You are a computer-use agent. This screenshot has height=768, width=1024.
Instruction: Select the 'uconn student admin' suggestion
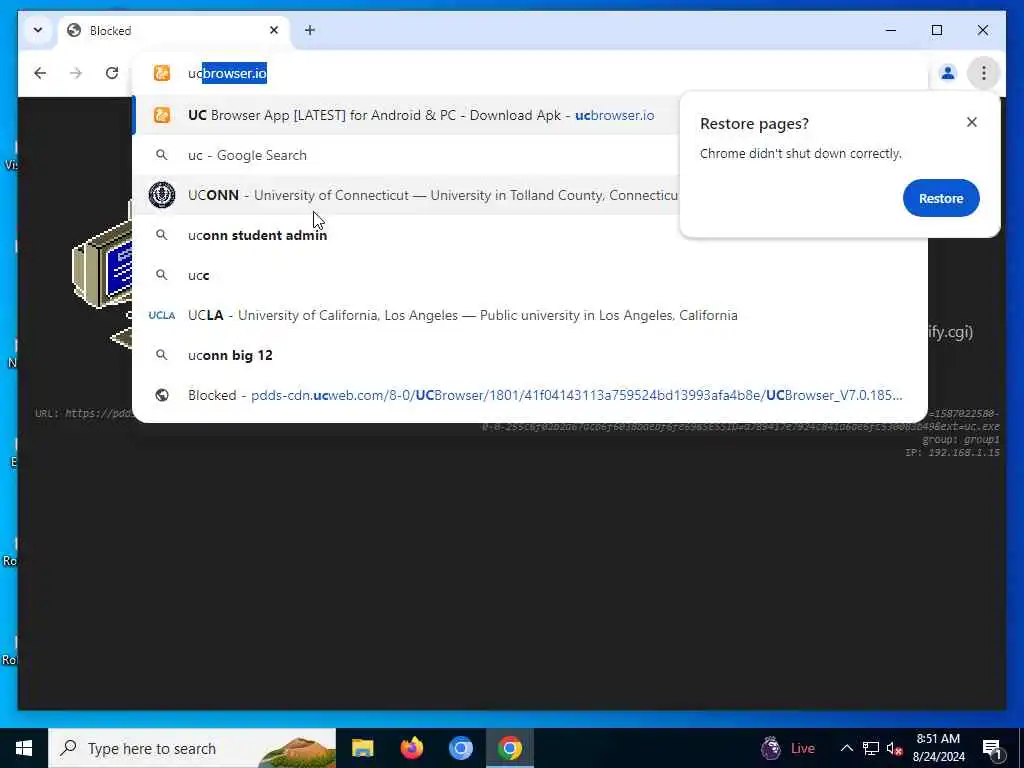pos(530,235)
